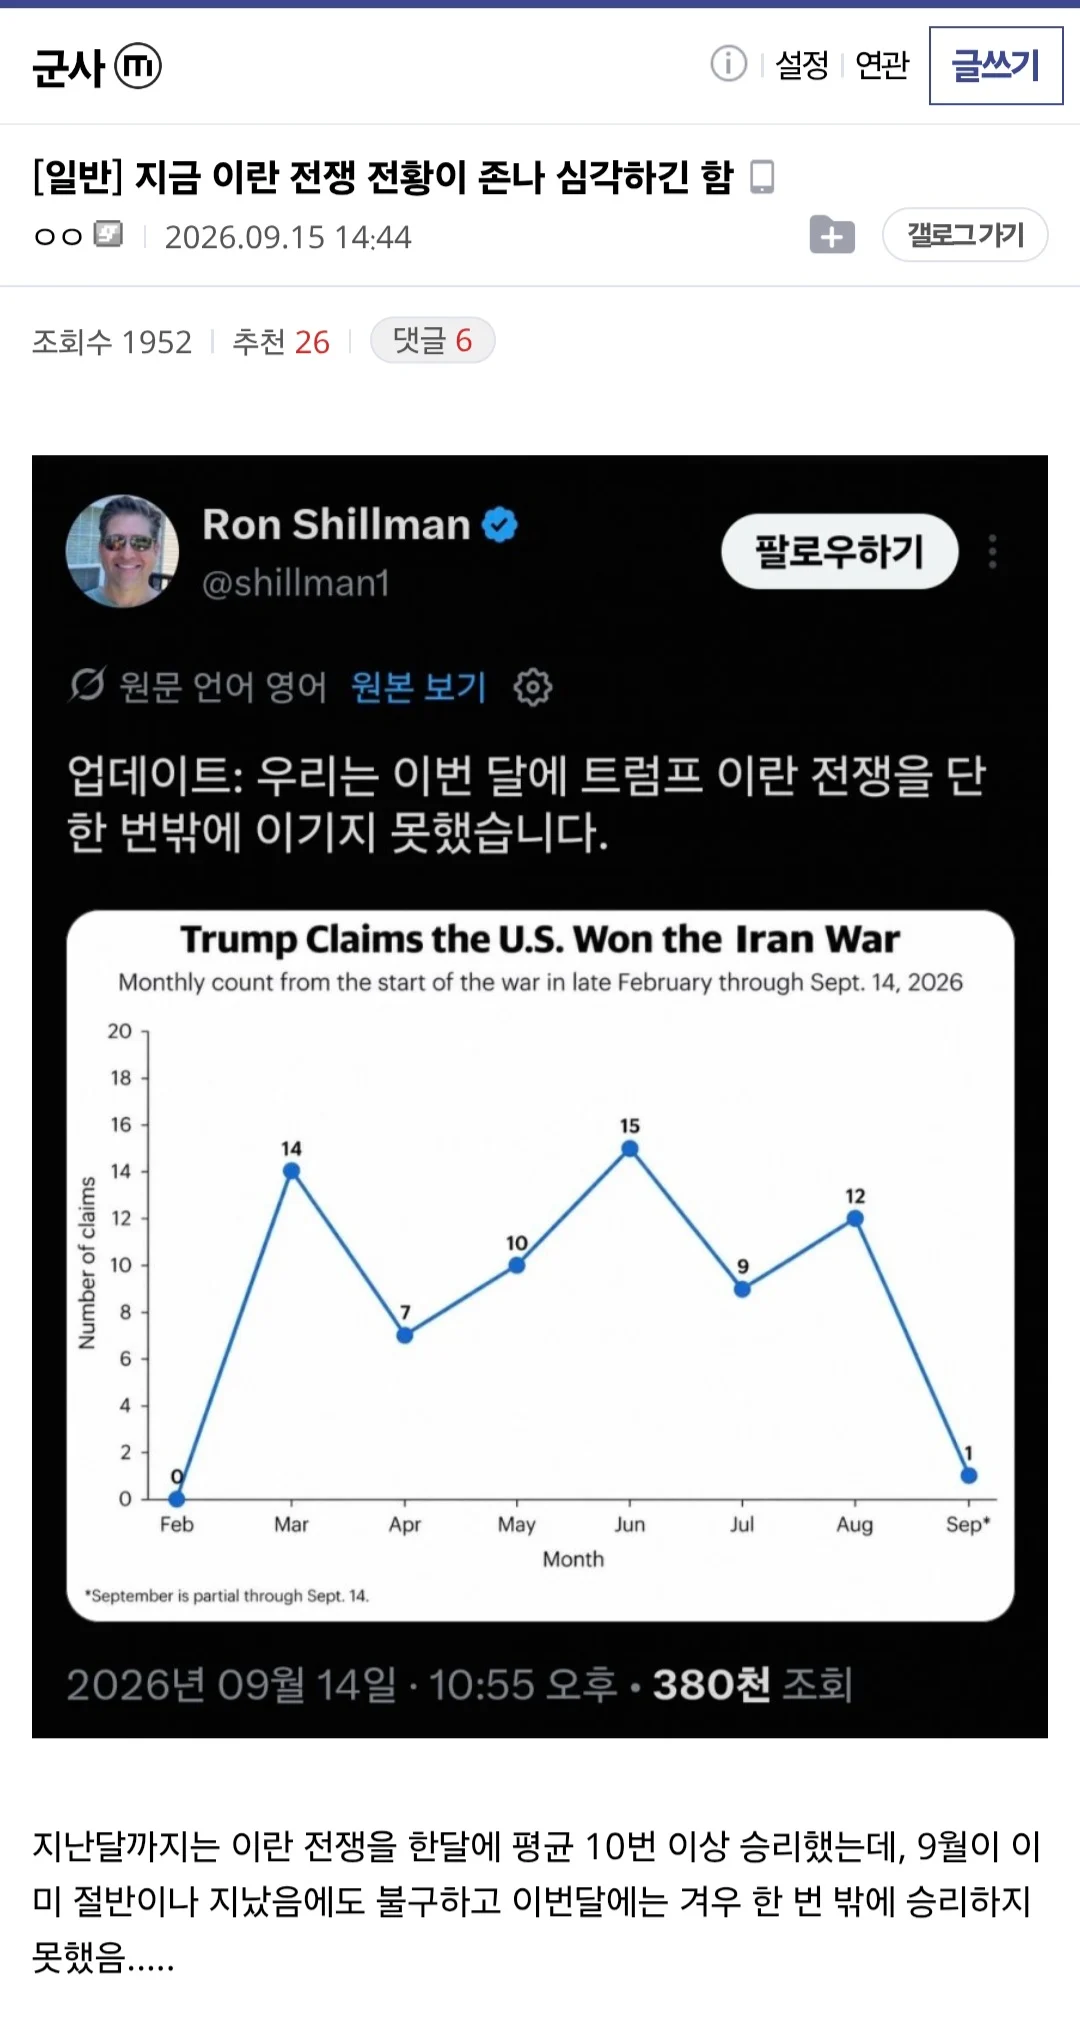Tap the 팔로우하기 follow button
Screen dimensions: 1080x2019
(840, 551)
